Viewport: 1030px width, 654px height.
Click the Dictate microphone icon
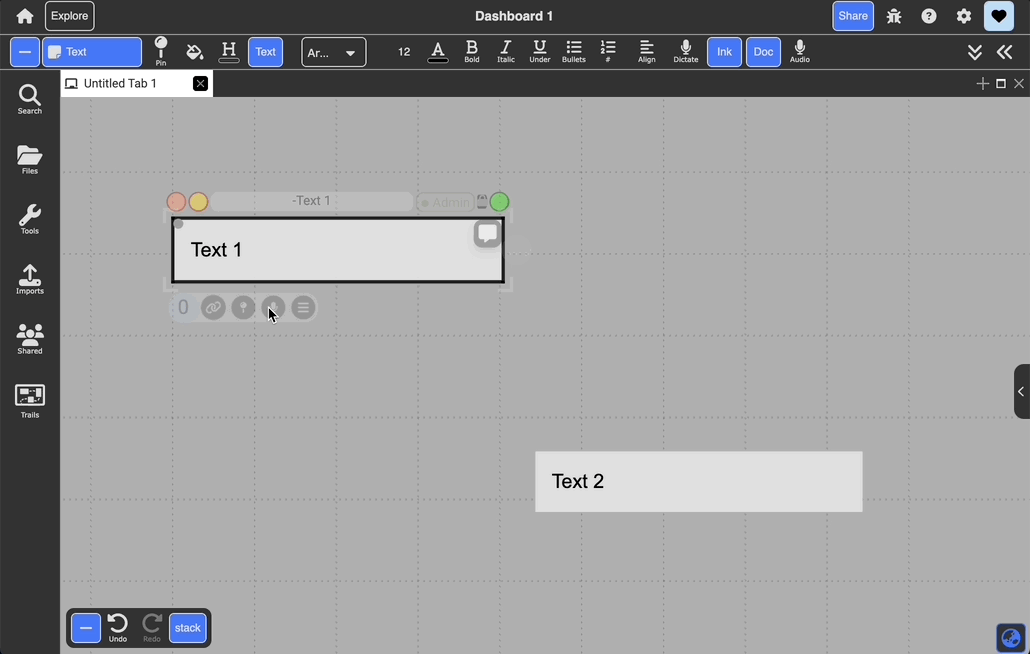point(686,52)
